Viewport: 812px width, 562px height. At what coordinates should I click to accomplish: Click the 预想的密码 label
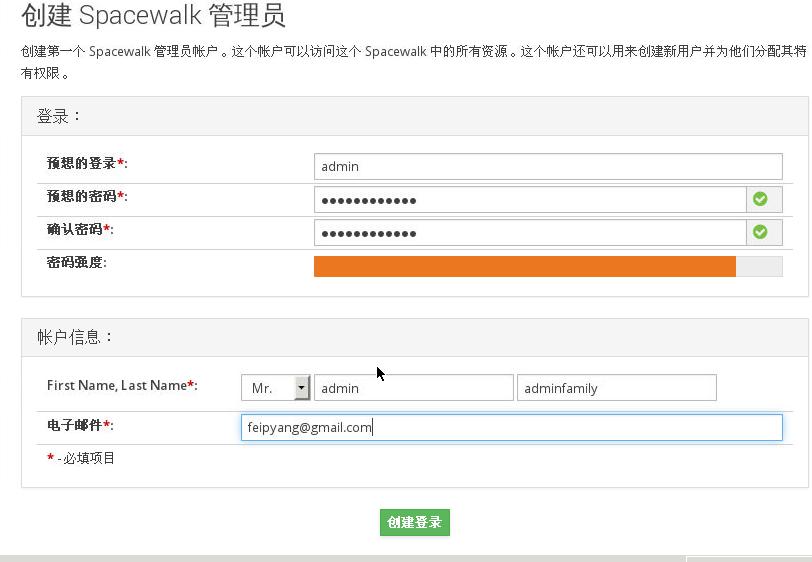point(87,196)
